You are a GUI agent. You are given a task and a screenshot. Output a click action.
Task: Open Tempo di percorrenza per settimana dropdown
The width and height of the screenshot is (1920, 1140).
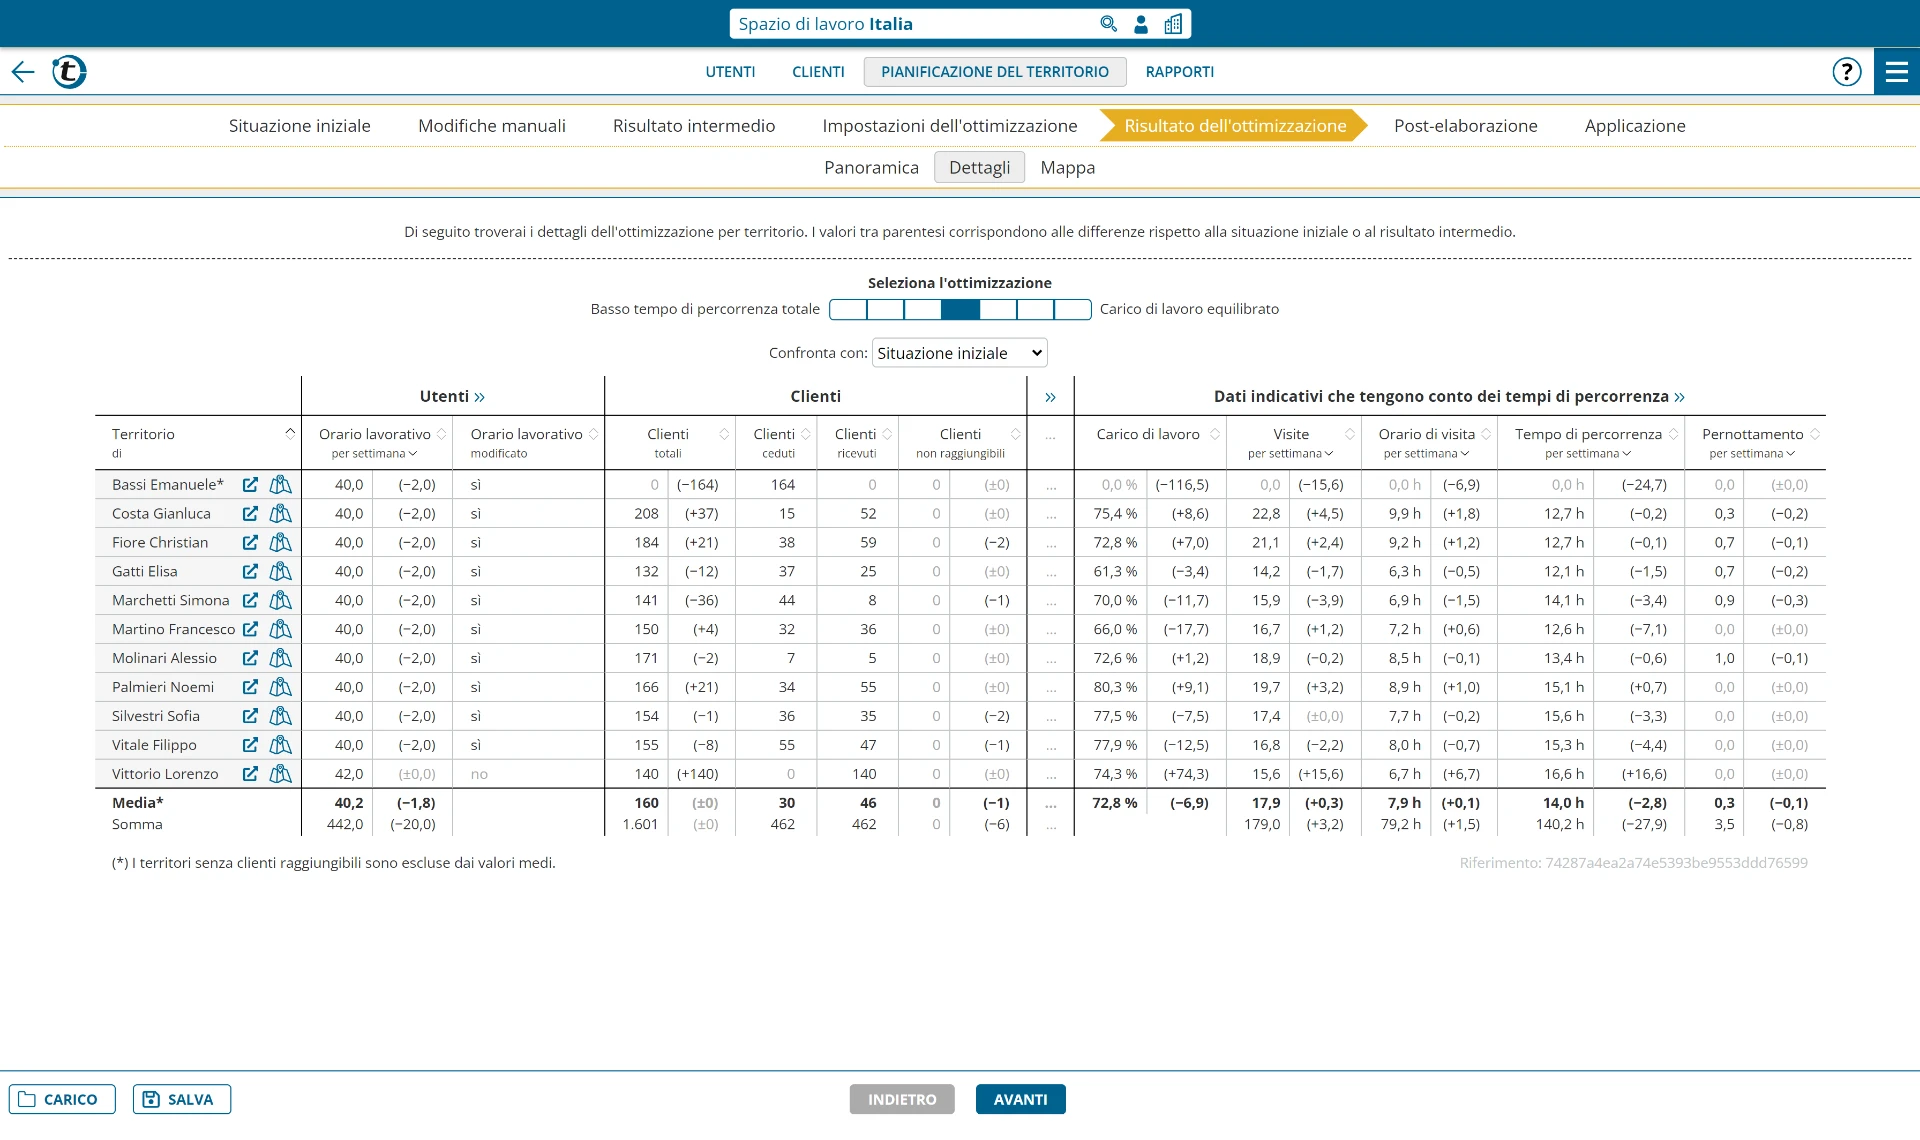[x=1587, y=454]
